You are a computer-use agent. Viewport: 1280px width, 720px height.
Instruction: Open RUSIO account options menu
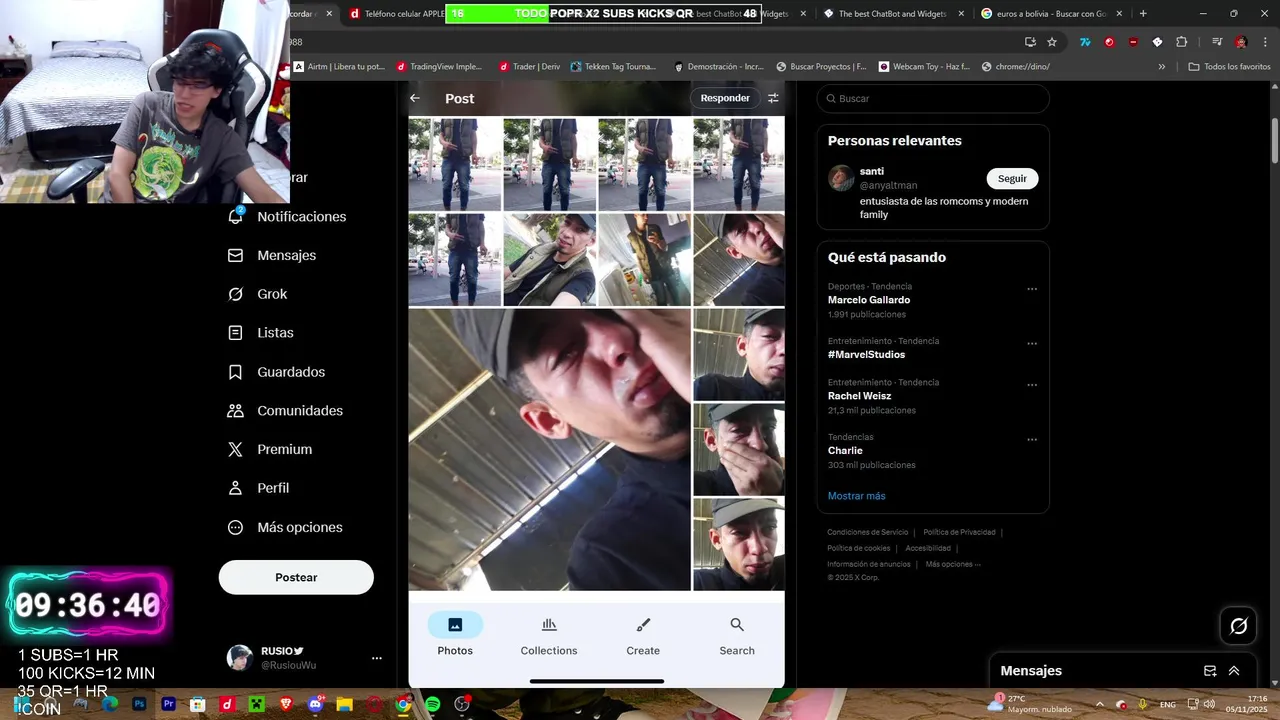click(x=377, y=658)
